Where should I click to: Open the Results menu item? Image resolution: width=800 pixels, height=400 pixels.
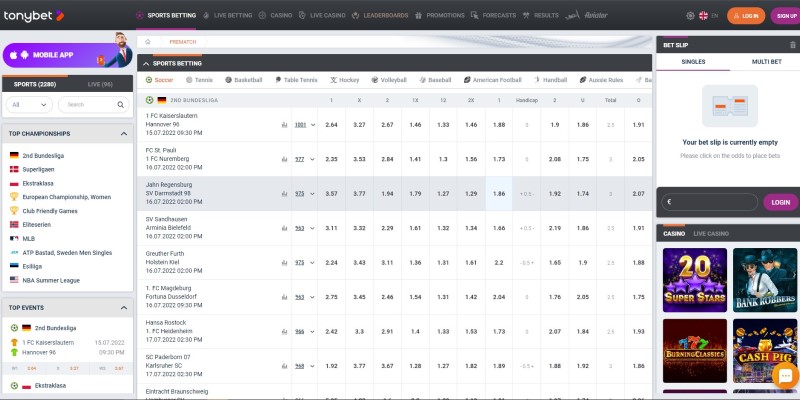point(540,15)
